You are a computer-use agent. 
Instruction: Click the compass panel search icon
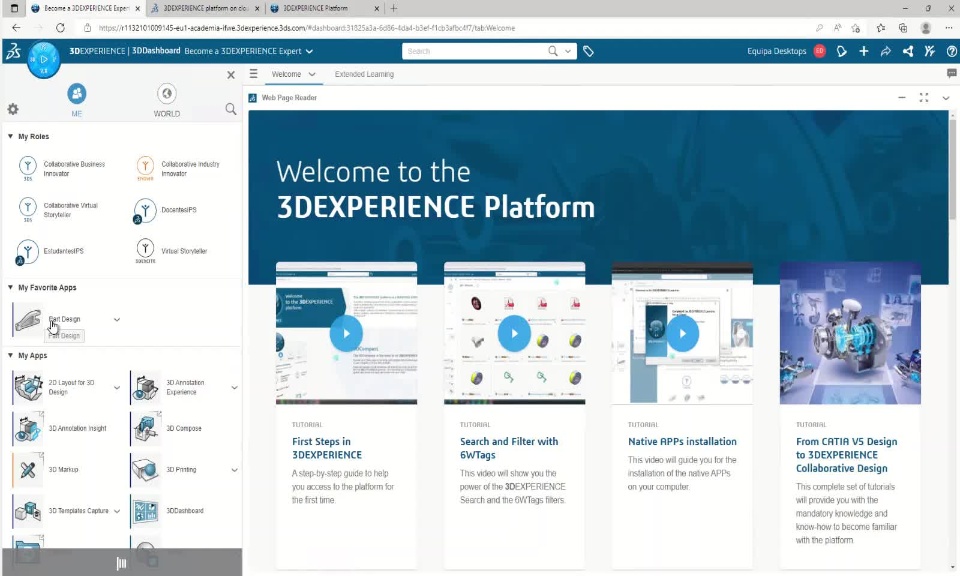(x=231, y=109)
